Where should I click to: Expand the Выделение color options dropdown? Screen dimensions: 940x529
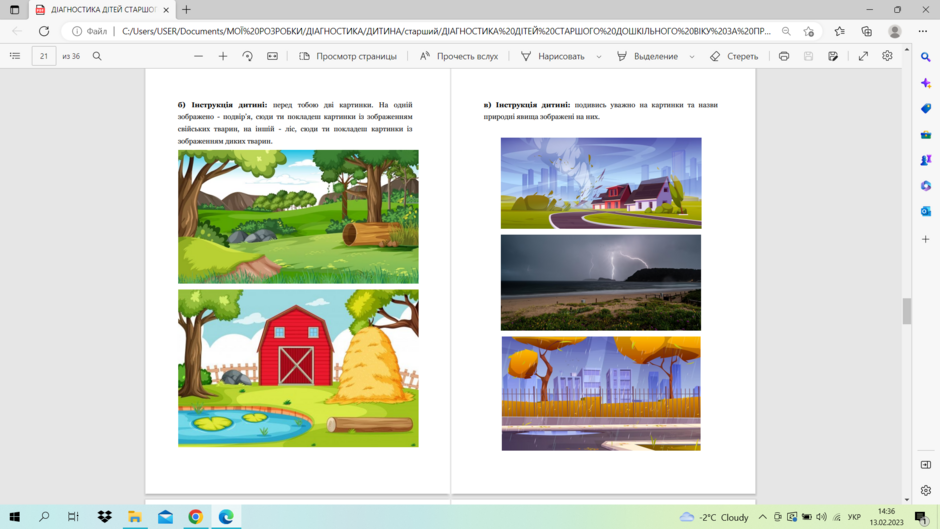point(692,56)
